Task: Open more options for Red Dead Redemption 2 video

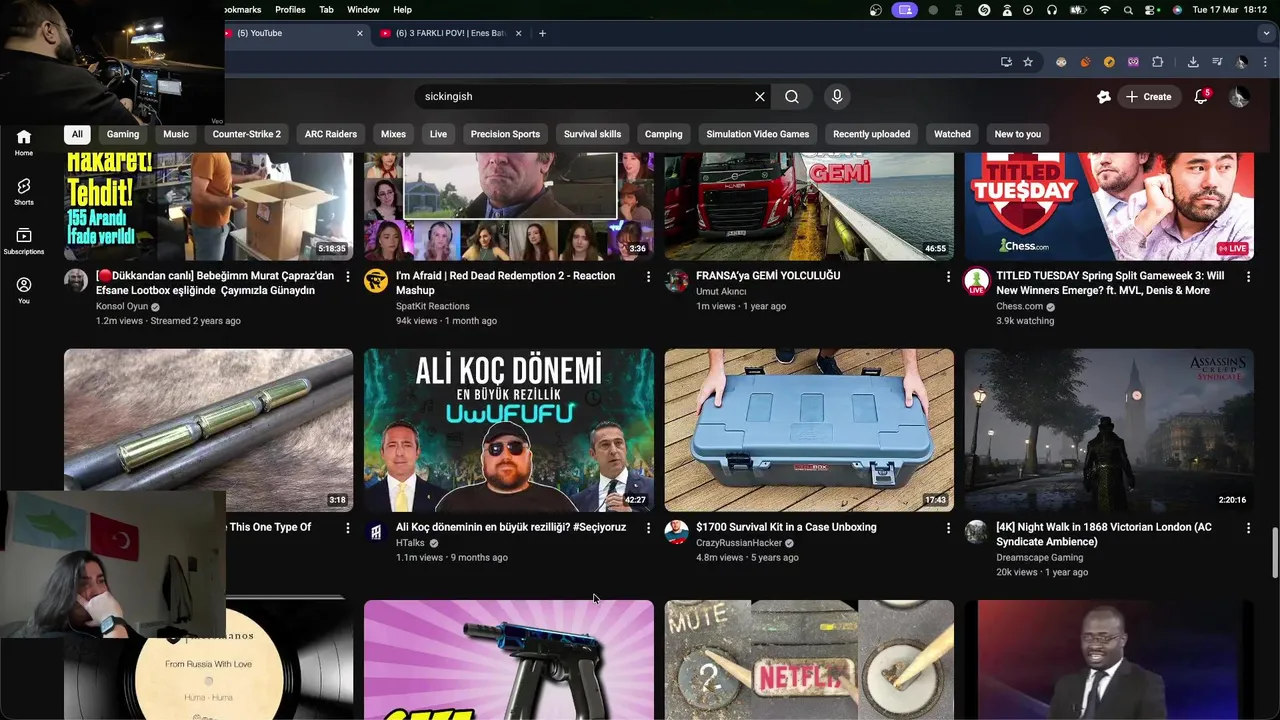Action: click(x=648, y=276)
